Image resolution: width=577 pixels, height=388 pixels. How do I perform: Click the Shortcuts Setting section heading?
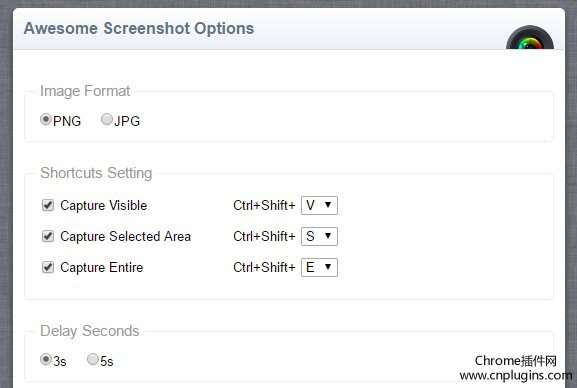pyautogui.click(x=96, y=173)
